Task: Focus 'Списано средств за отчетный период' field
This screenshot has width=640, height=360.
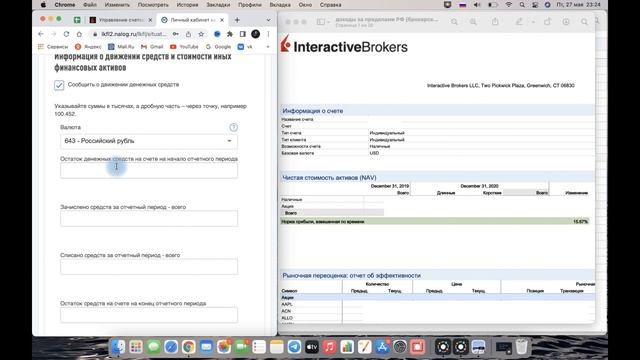Action: tap(149, 267)
